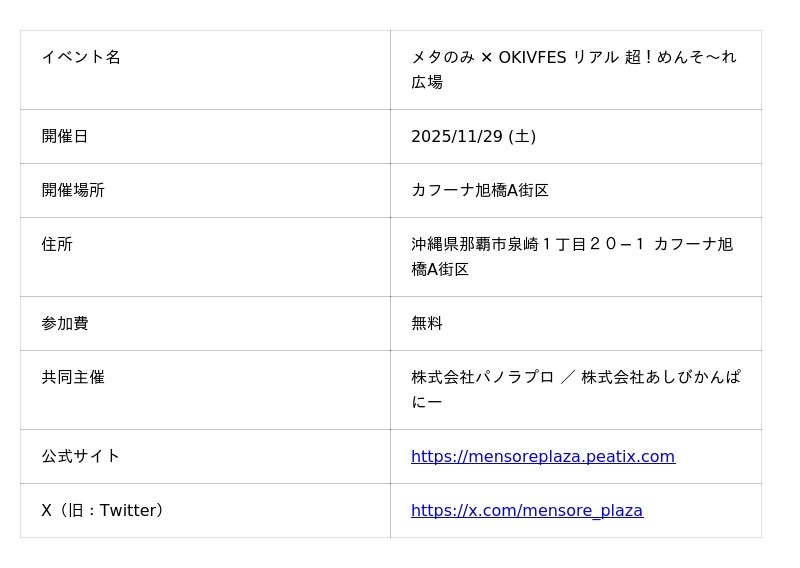The image size is (800, 568).
Task: Click the 共同主催 label cell
Action: 73,377
